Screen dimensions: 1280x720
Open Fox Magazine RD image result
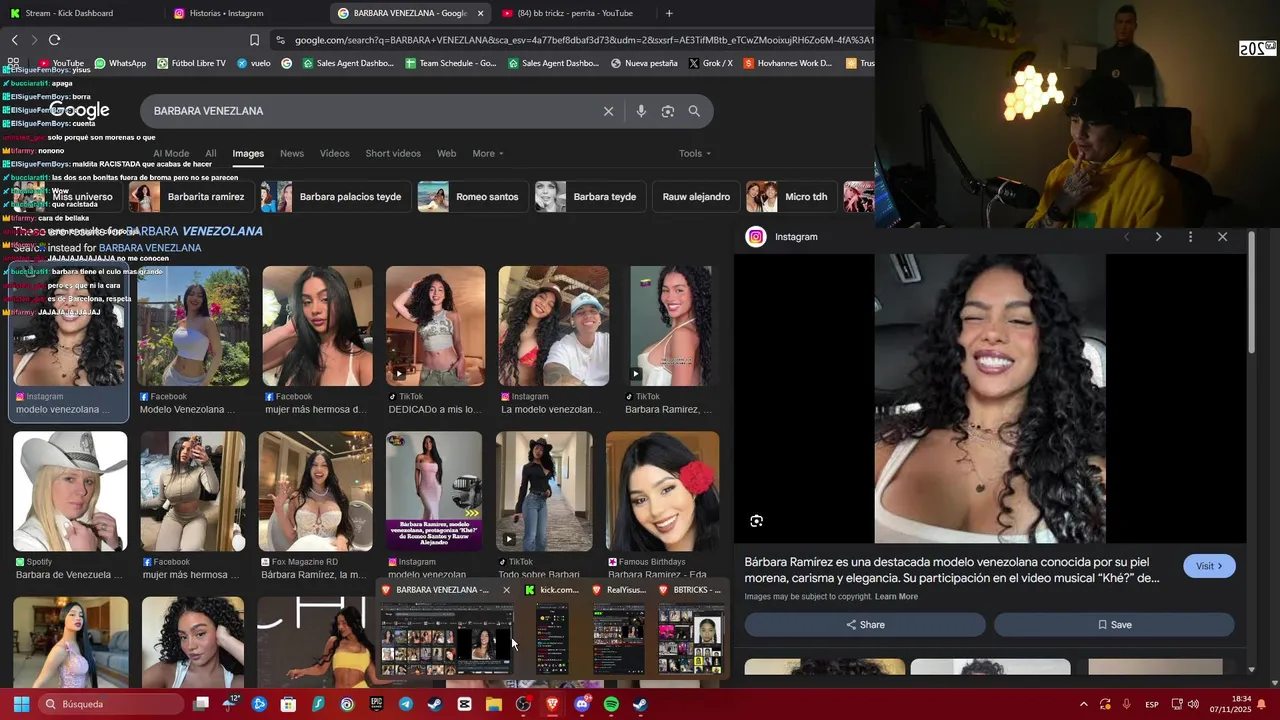coord(316,506)
